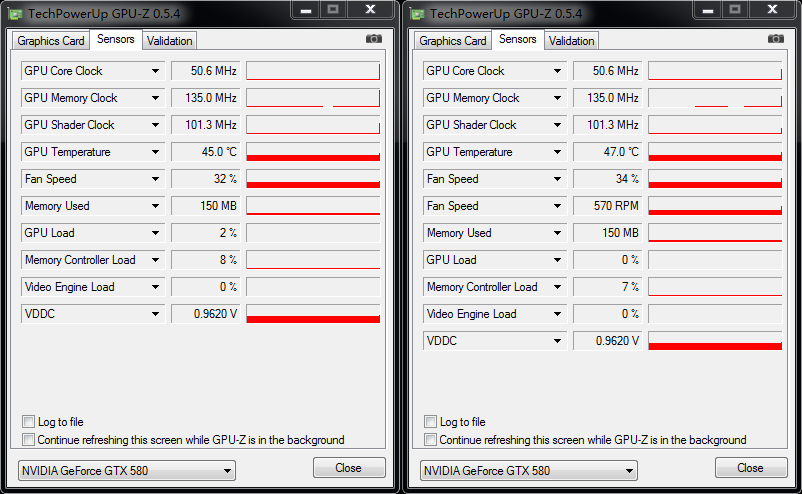Switch to Graphics Card tab in left window
The width and height of the screenshot is (802, 494).
point(51,41)
